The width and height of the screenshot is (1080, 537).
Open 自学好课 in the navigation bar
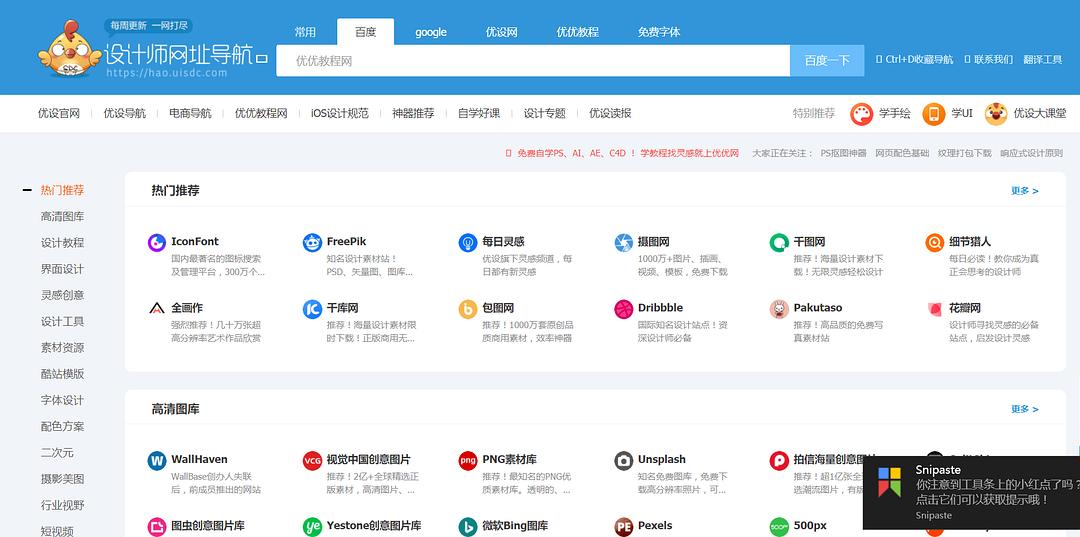(479, 114)
